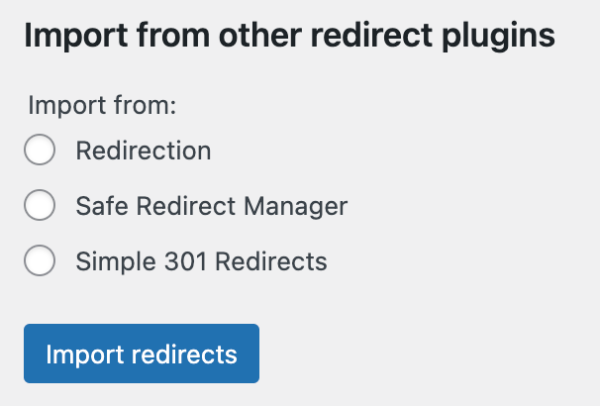Click the Import from: field label
This screenshot has height=406, width=600.
102,105
